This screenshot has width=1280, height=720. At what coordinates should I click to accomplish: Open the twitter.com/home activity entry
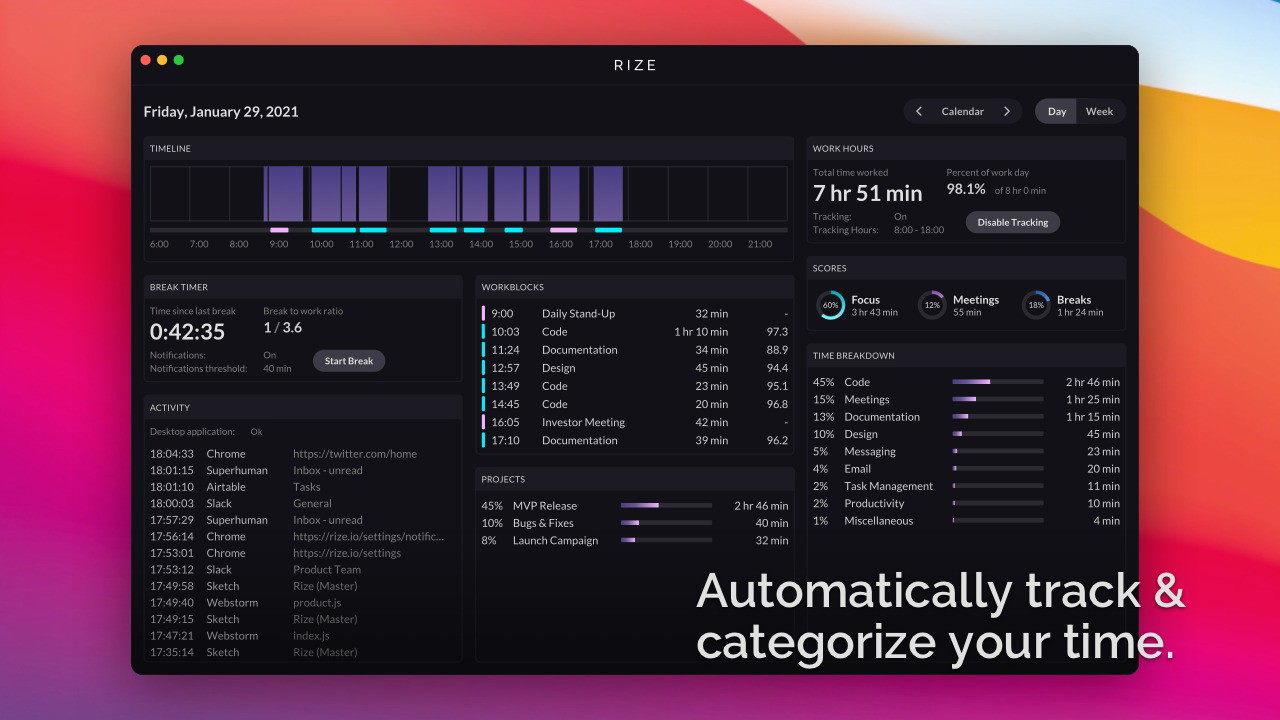click(x=354, y=454)
